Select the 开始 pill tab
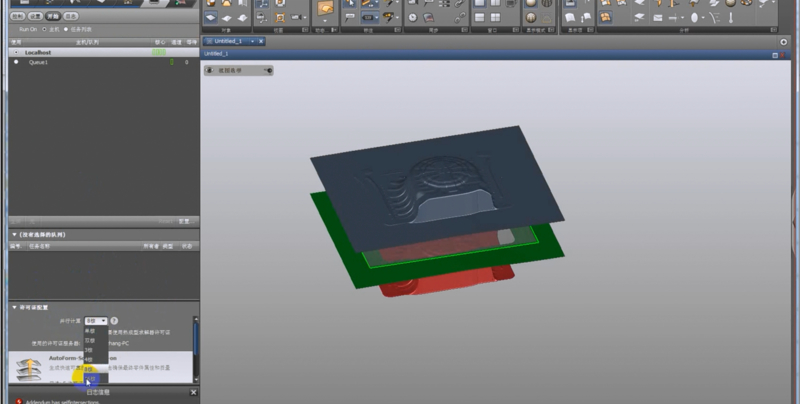The height and width of the screenshot is (404, 800). coord(53,16)
